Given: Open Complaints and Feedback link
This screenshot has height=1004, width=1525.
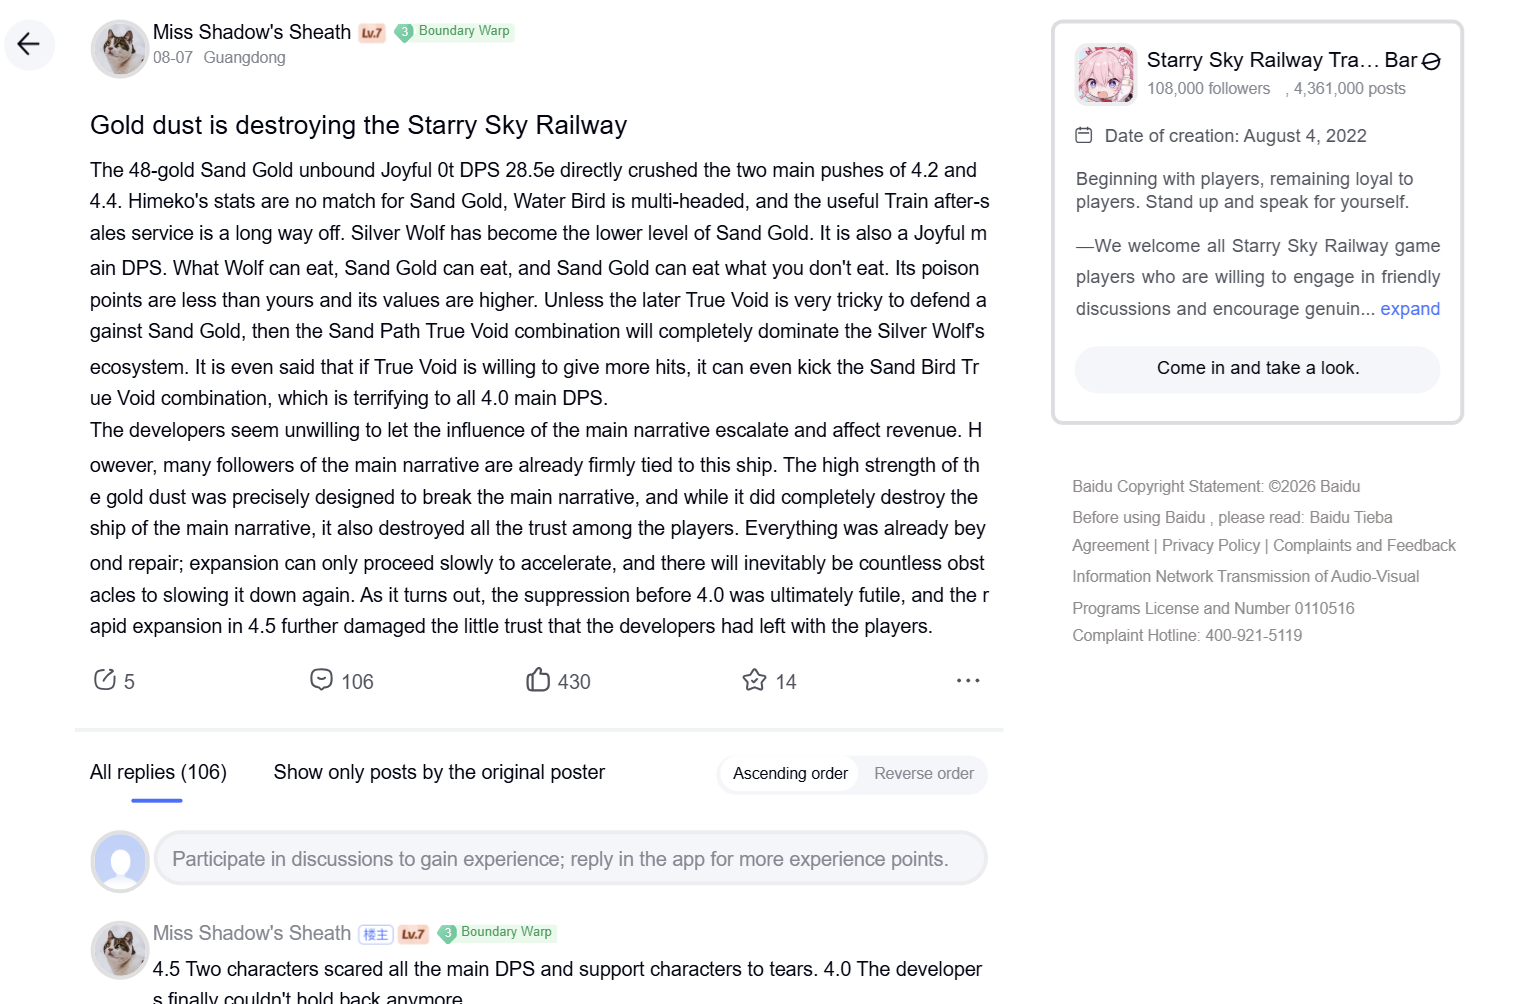Looking at the screenshot, I should 1364,545.
